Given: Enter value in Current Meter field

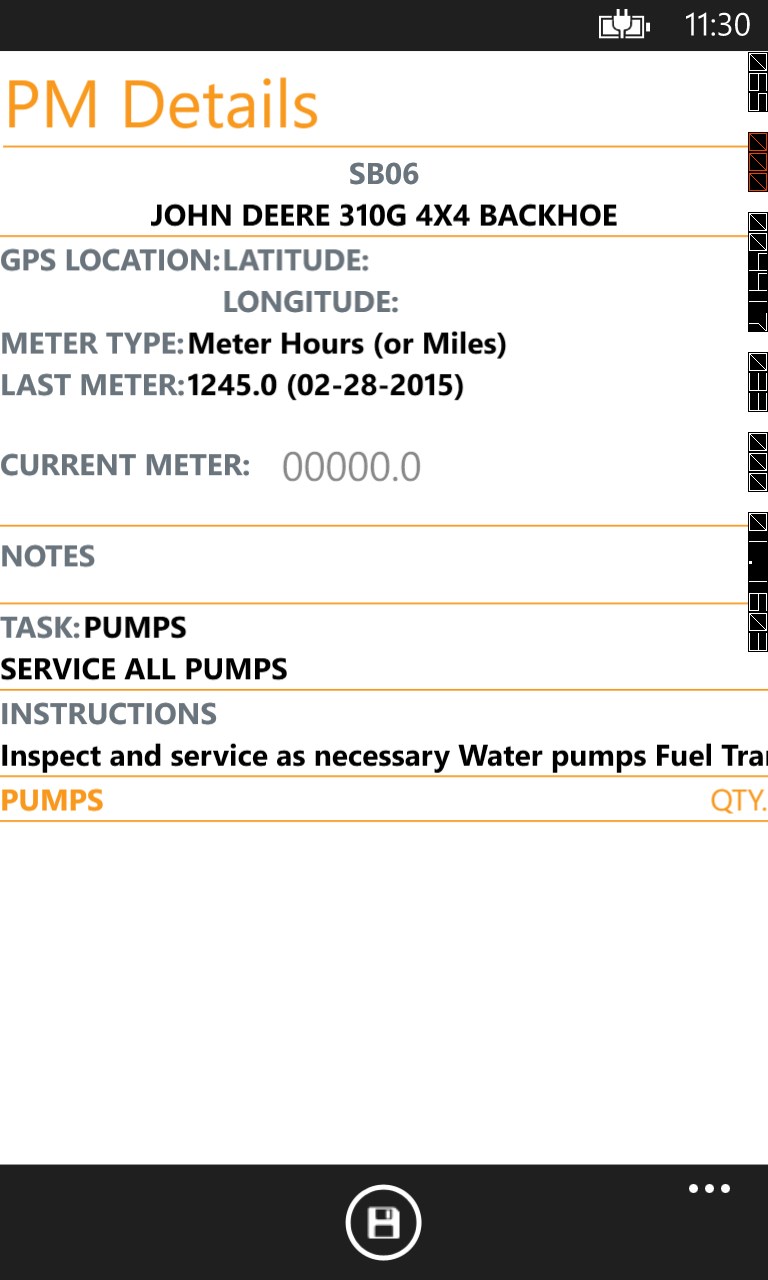Looking at the screenshot, I should point(351,467).
